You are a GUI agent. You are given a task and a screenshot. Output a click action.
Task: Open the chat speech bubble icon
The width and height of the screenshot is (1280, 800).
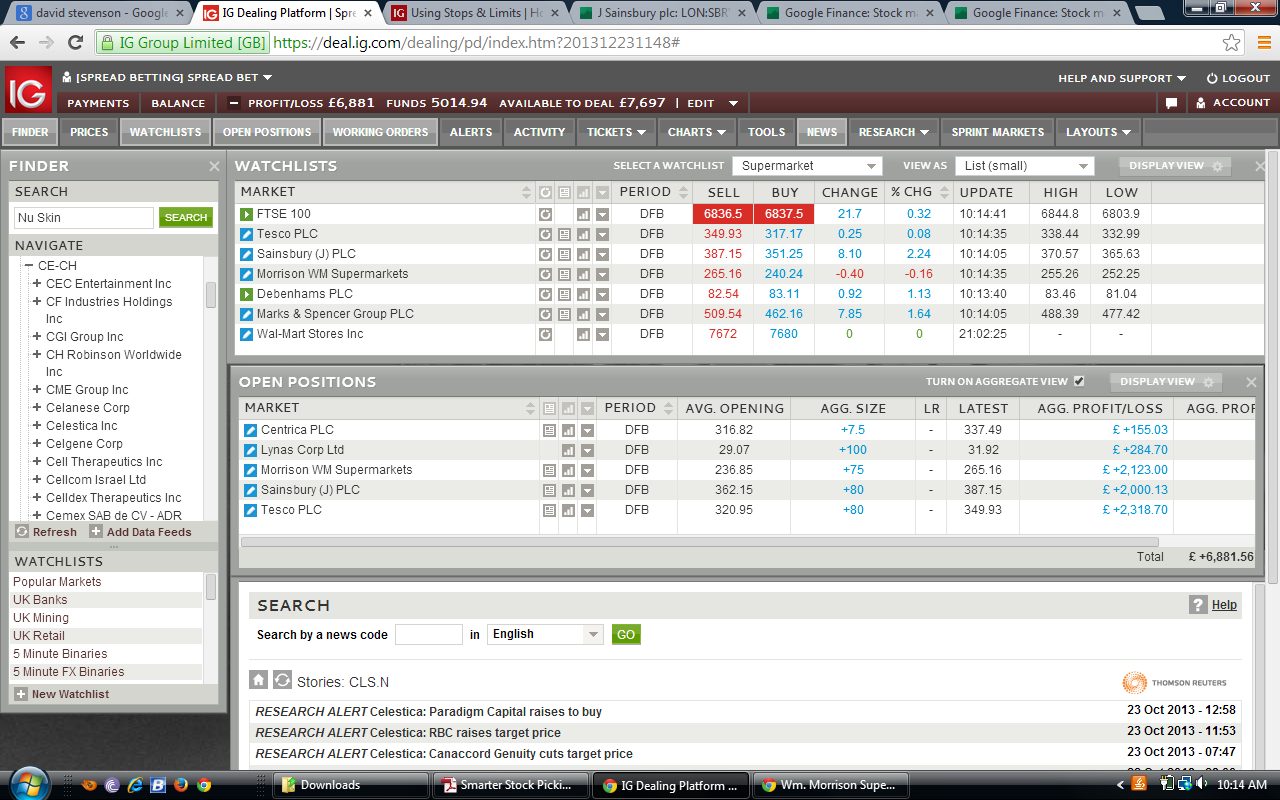coord(1172,103)
